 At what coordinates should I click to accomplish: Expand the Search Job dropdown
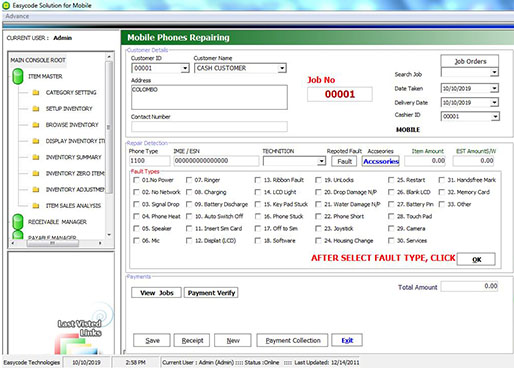point(494,72)
